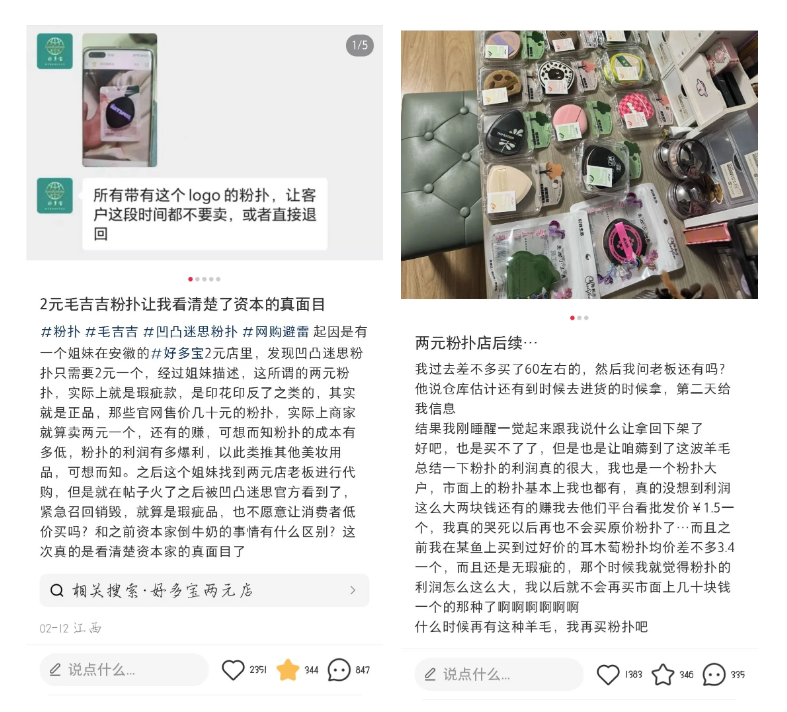787x712 pixels.
Task: Open hashtag #凹凸迷思粉扑
Action: point(190,332)
